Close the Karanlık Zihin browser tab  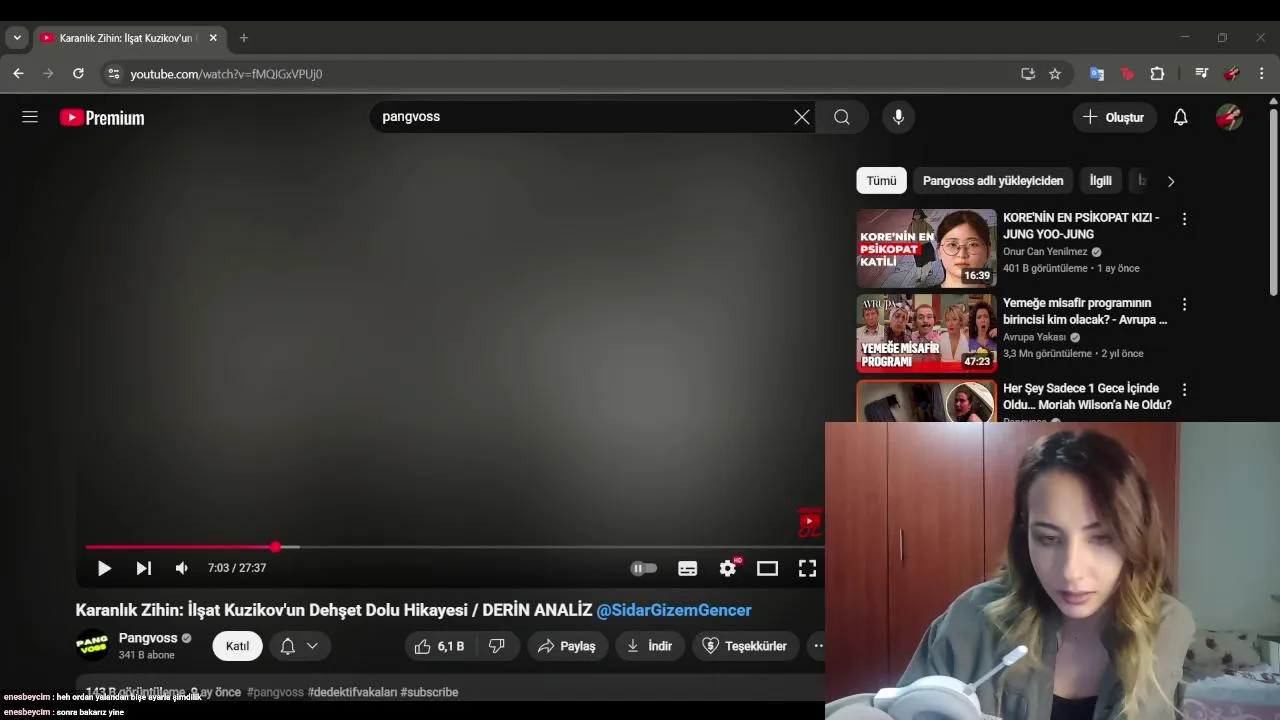click(x=213, y=38)
